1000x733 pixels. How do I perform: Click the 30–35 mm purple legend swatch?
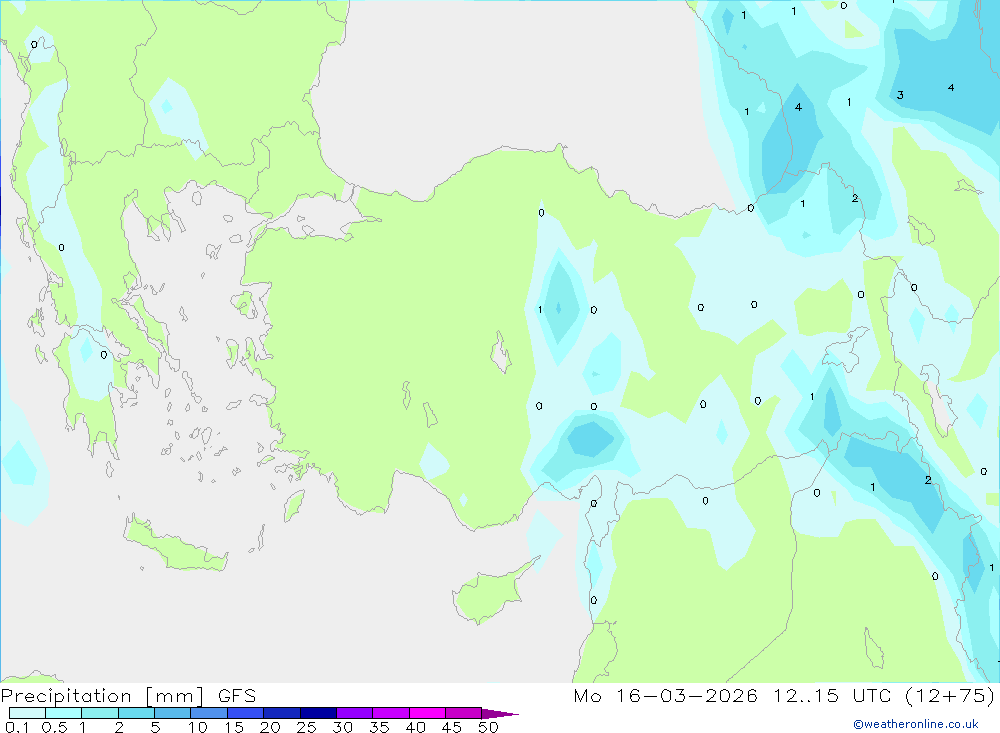click(x=354, y=713)
